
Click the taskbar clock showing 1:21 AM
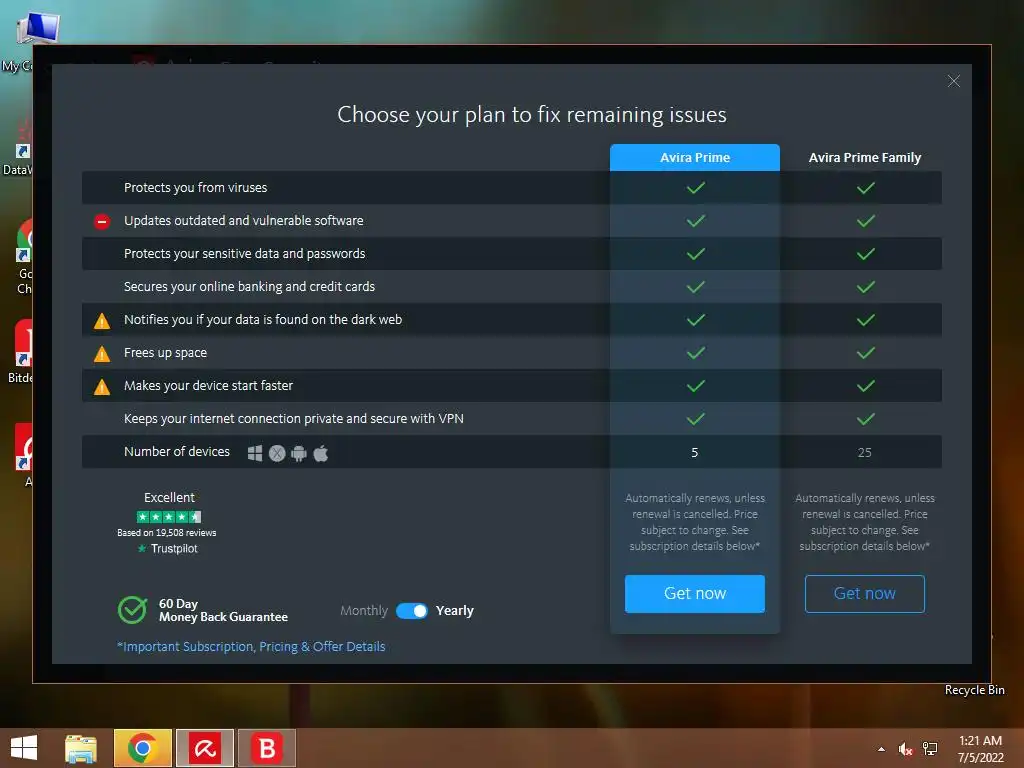pos(980,749)
